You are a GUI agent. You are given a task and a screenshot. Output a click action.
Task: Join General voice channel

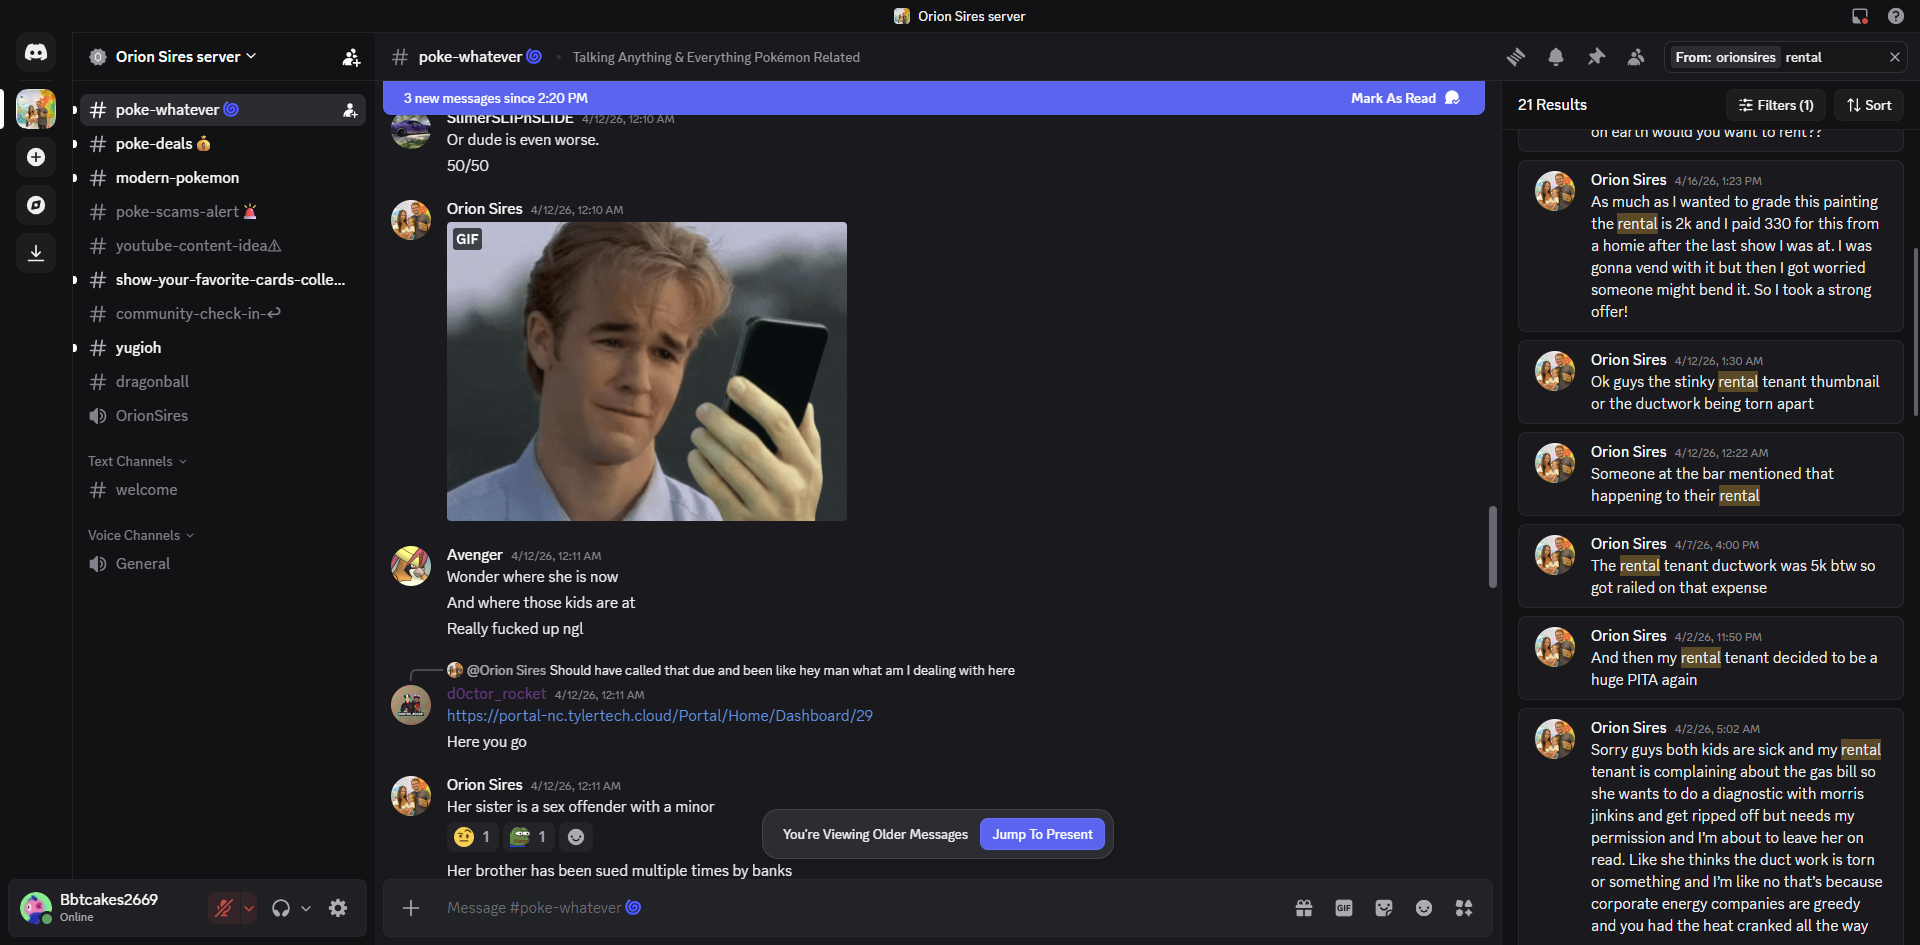pos(223,564)
